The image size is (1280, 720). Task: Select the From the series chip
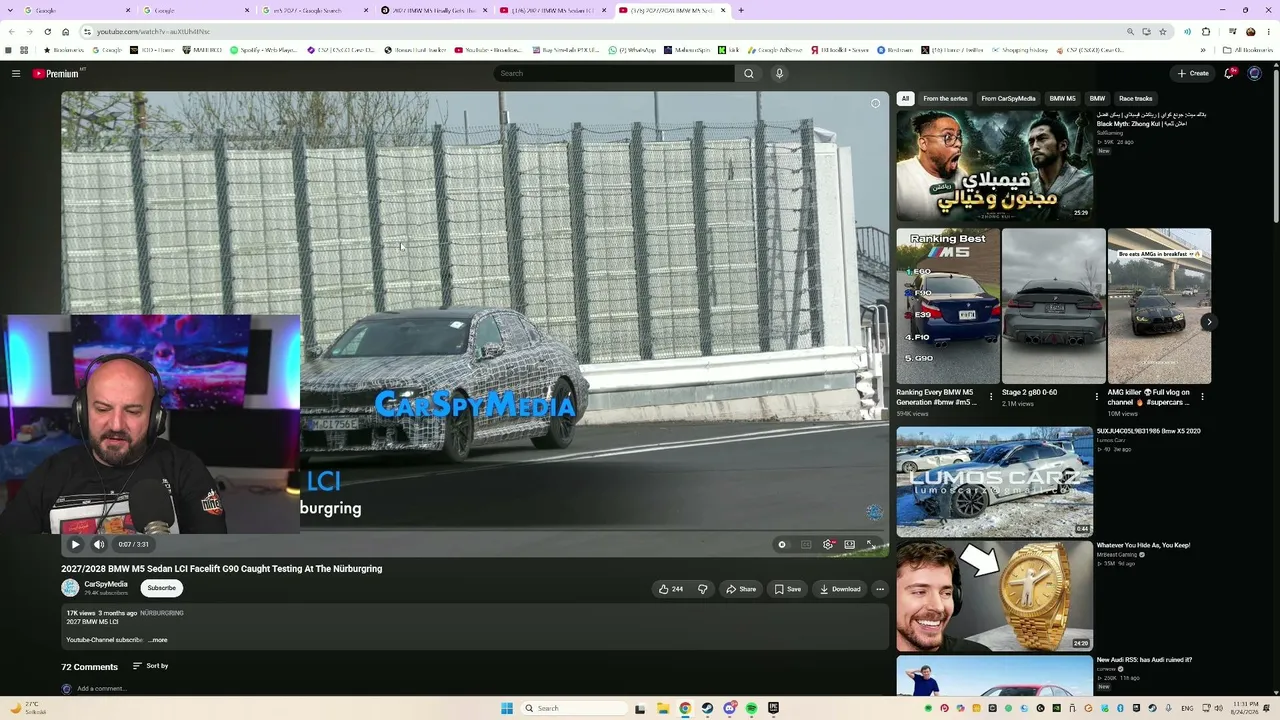945,99
